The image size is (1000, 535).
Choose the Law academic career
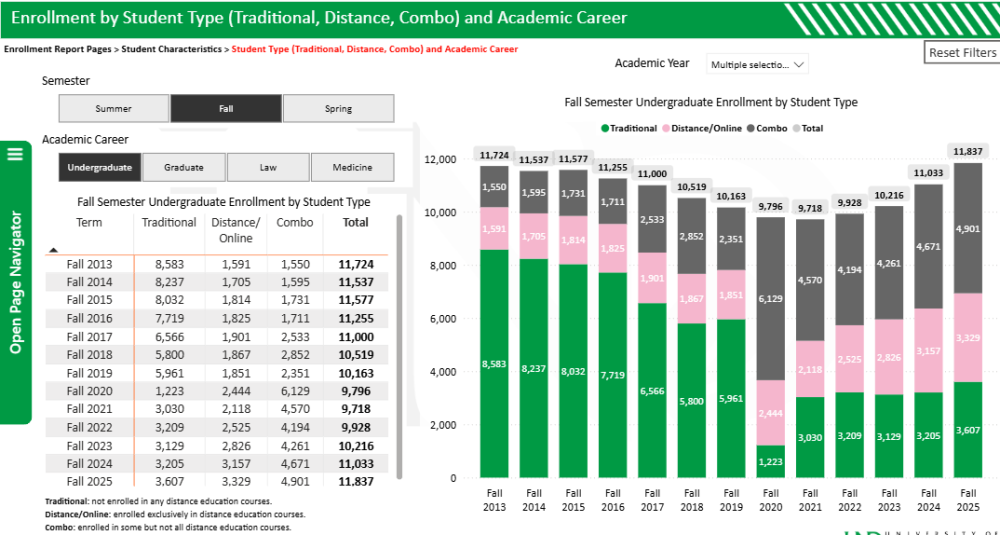click(x=268, y=167)
